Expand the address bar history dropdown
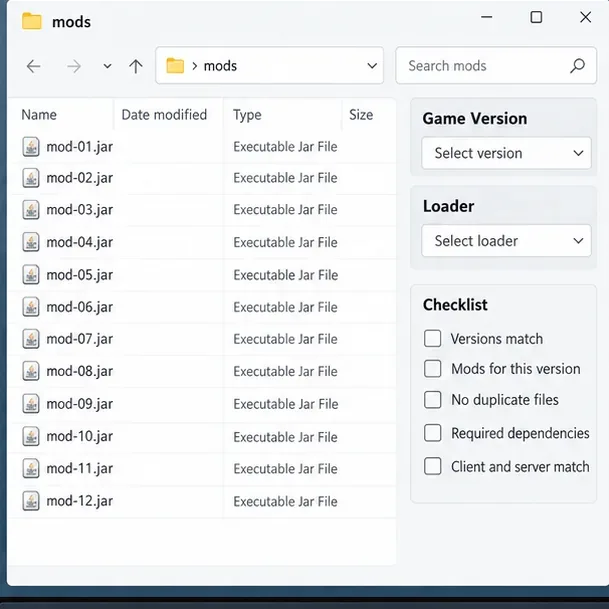 click(372, 66)
